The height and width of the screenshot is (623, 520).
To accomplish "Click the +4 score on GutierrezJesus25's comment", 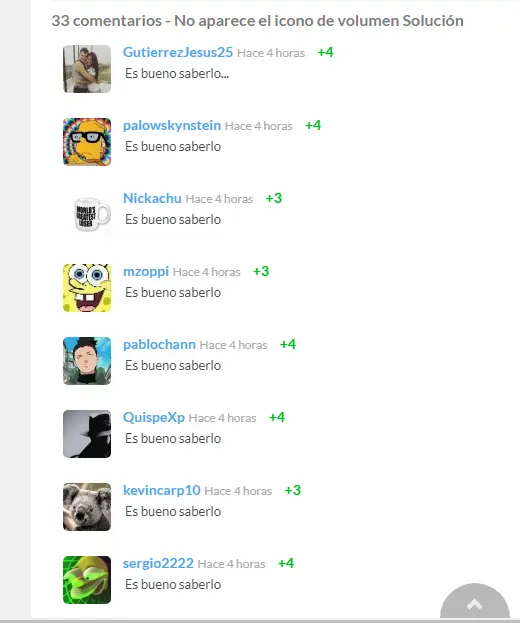I will (x=325, y=52).
